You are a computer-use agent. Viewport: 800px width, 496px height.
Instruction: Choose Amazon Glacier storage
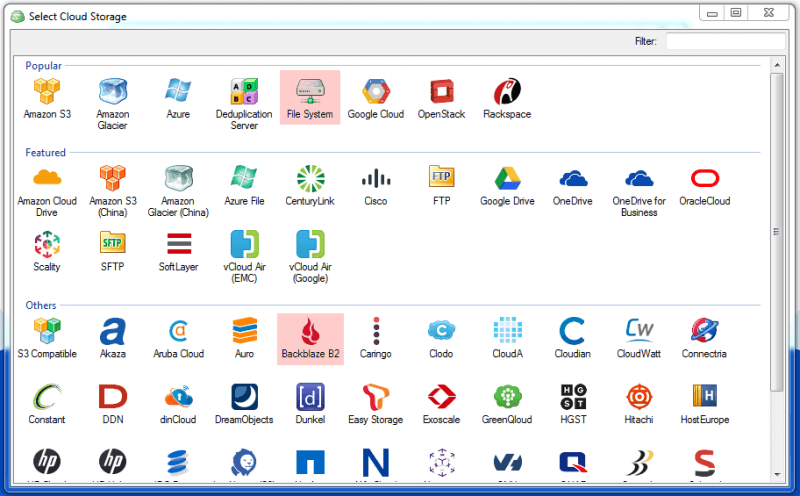[112, 104]
